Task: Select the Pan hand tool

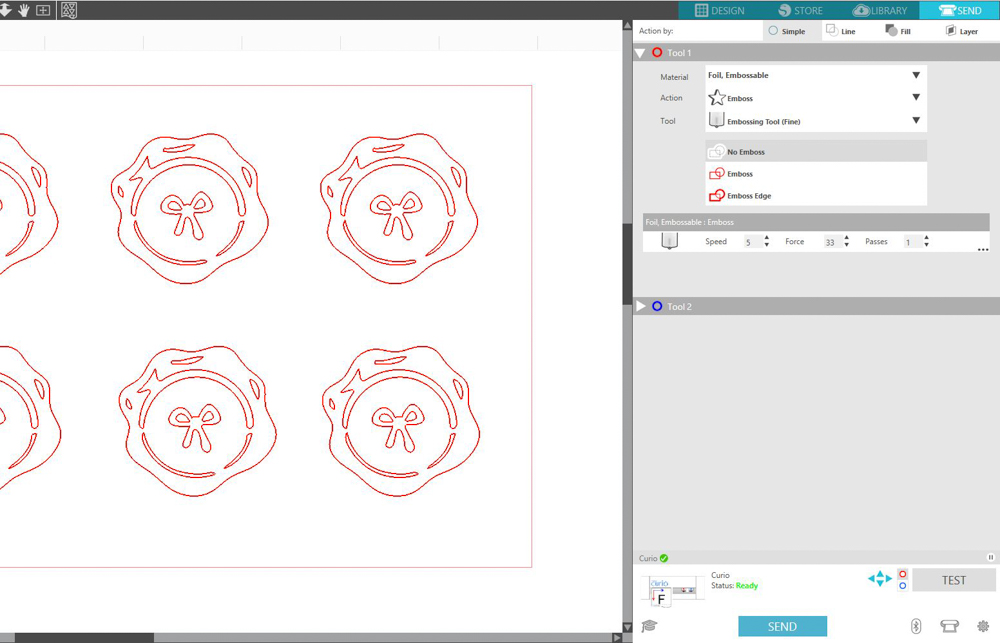Action: click(24, 10)
